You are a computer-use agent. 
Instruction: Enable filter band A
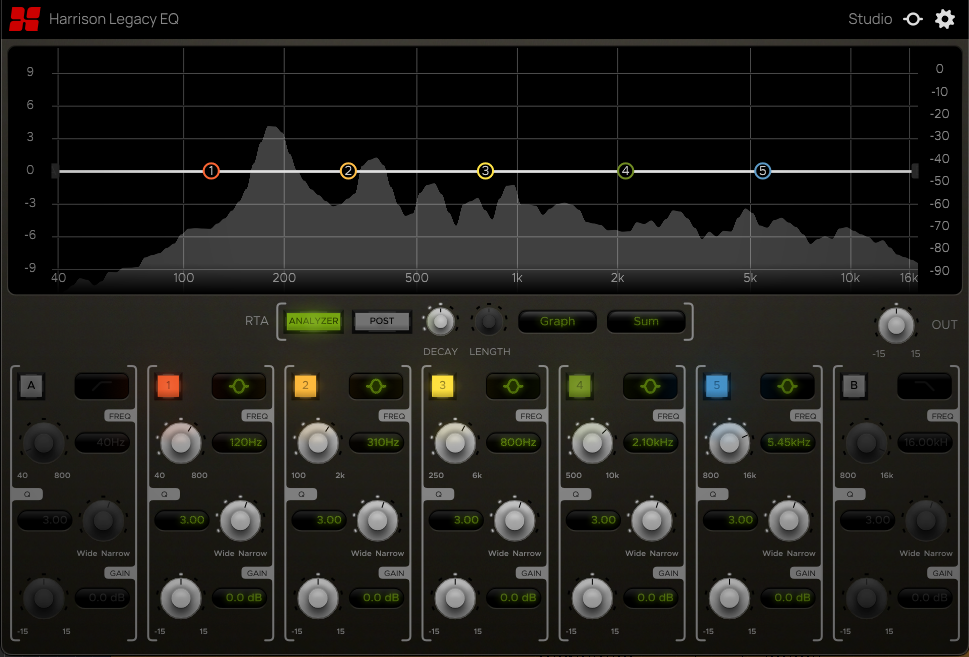pos(31,386)
